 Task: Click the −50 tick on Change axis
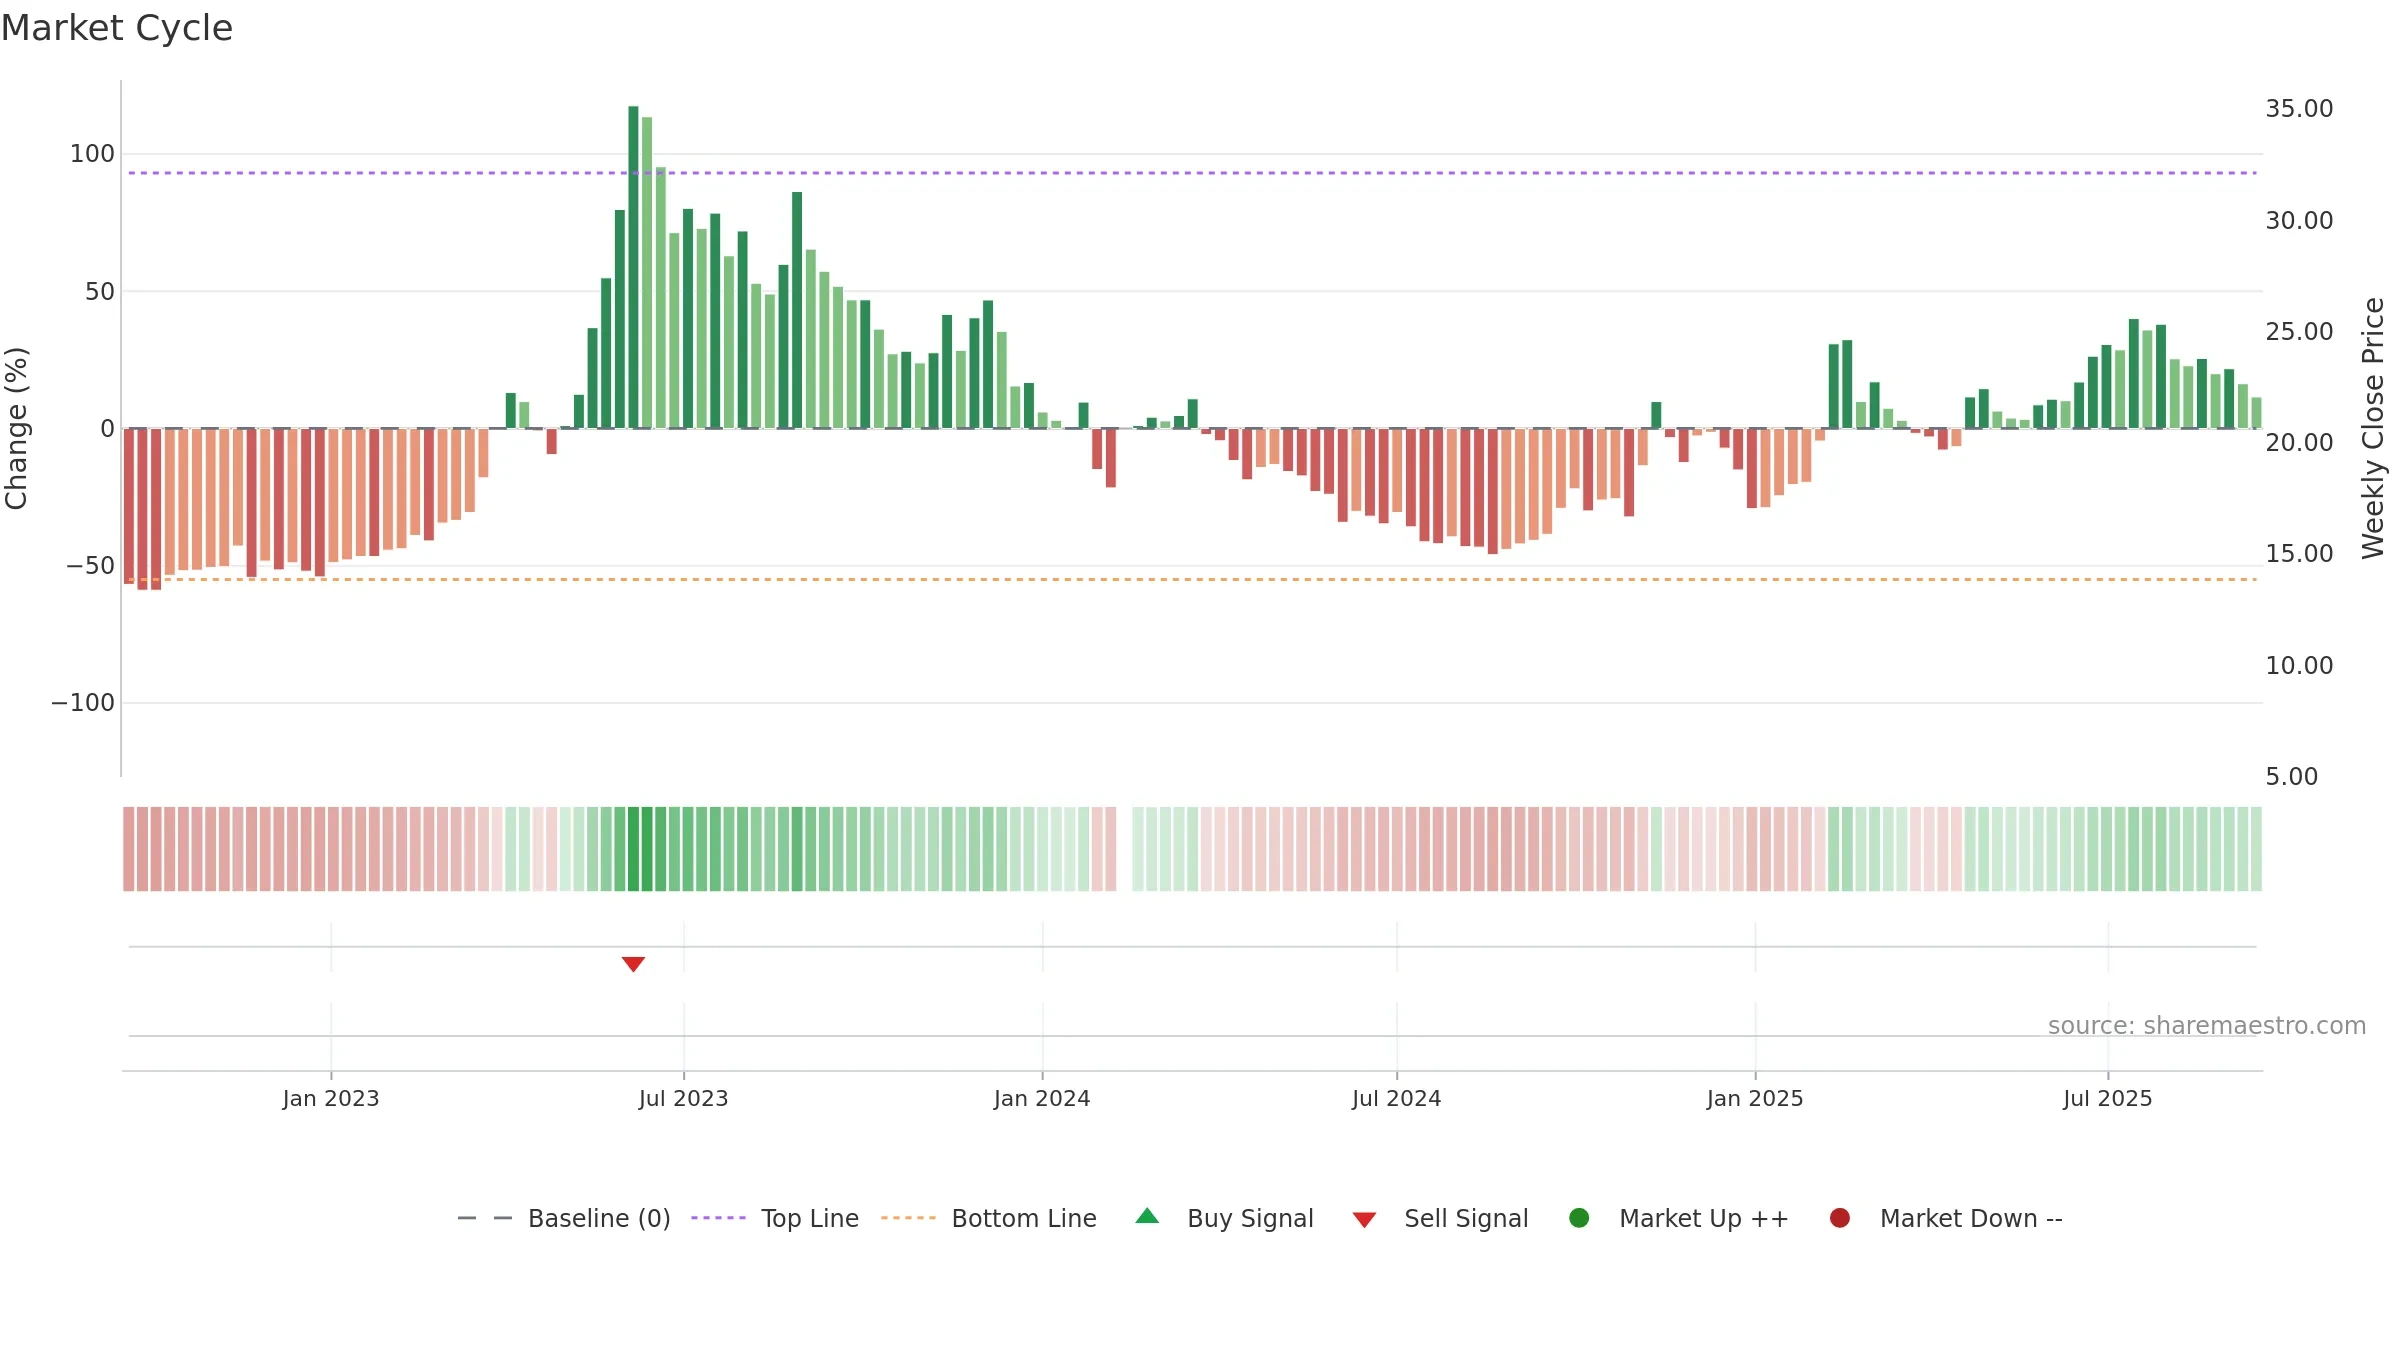tap(90, 566)
